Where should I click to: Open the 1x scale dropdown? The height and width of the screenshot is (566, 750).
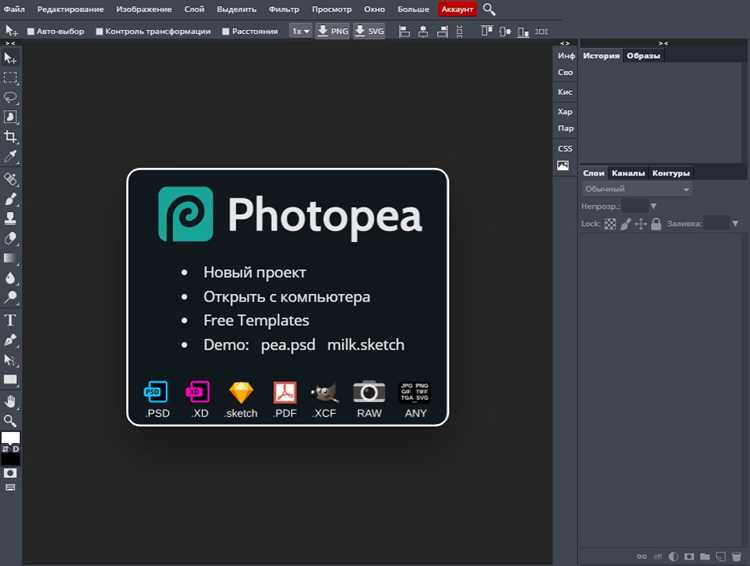301,31
